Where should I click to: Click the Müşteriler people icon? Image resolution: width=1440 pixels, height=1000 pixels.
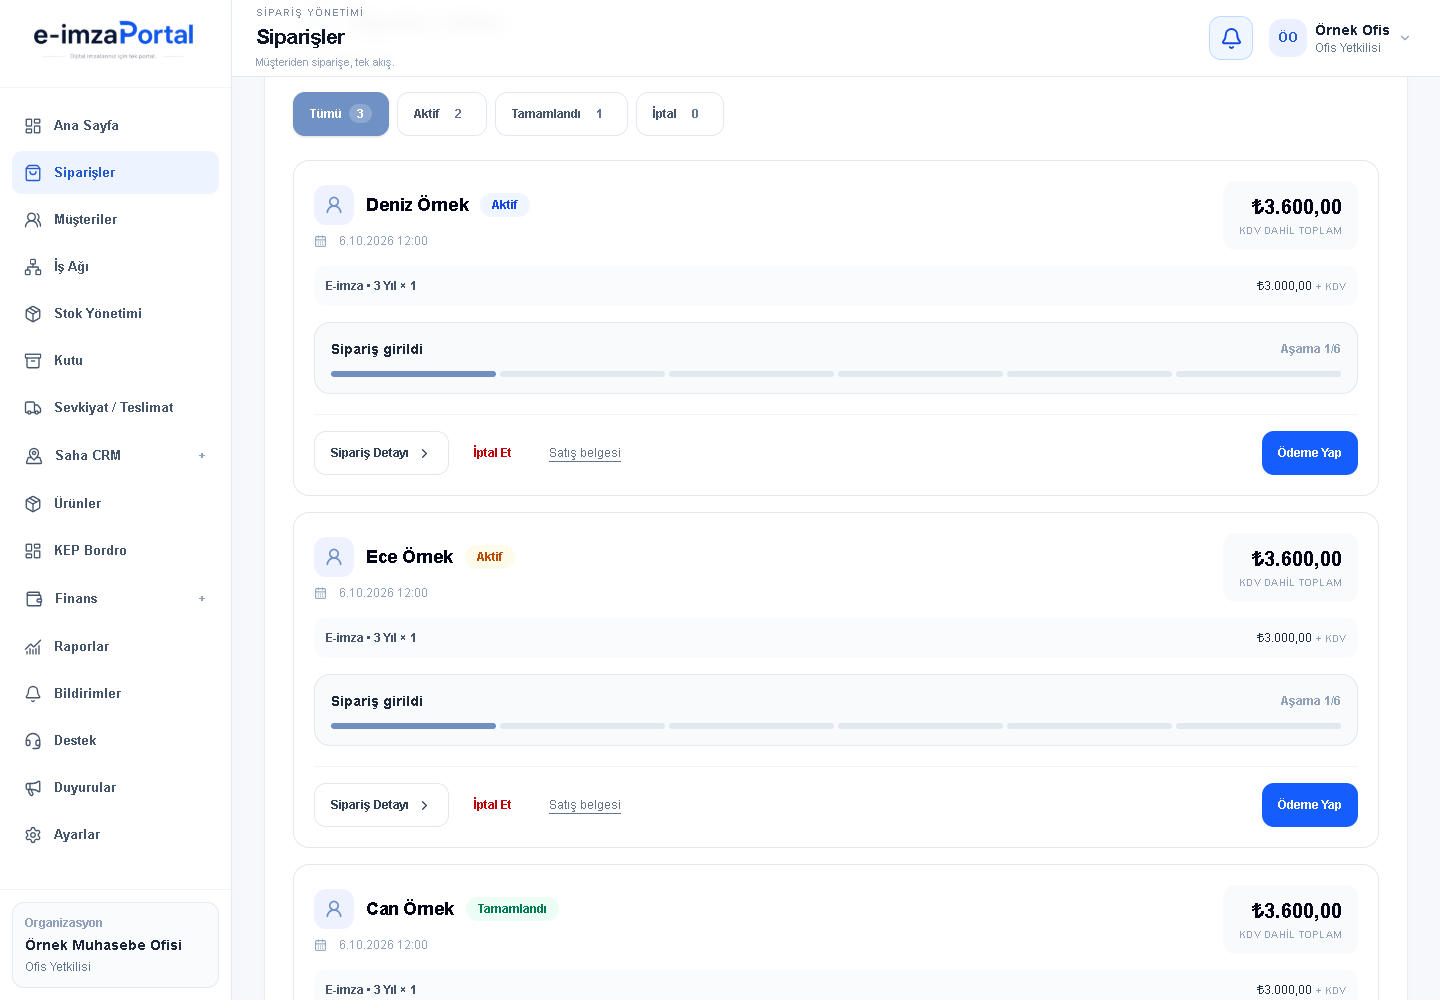tap(33, 220)
